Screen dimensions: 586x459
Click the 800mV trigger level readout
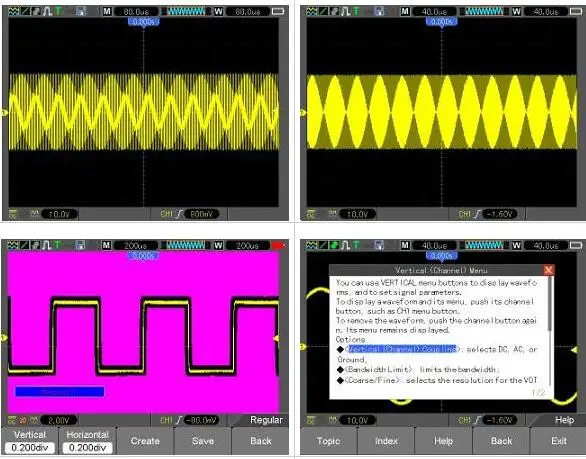(201, 214)
